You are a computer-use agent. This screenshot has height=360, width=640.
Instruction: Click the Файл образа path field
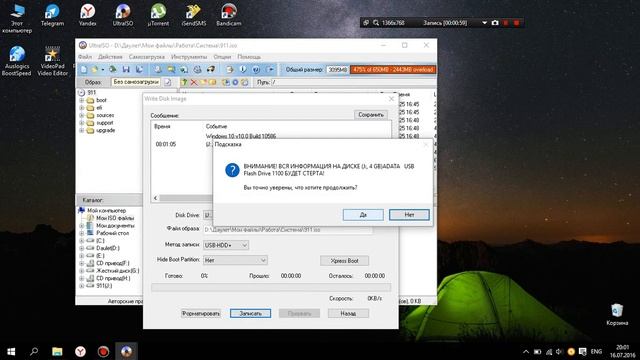tap(288, 230)
